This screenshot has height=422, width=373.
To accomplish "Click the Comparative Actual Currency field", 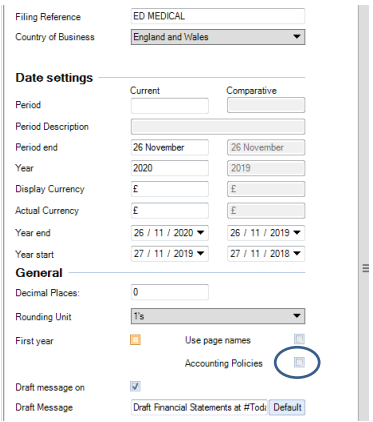I will tap(266, 211).
